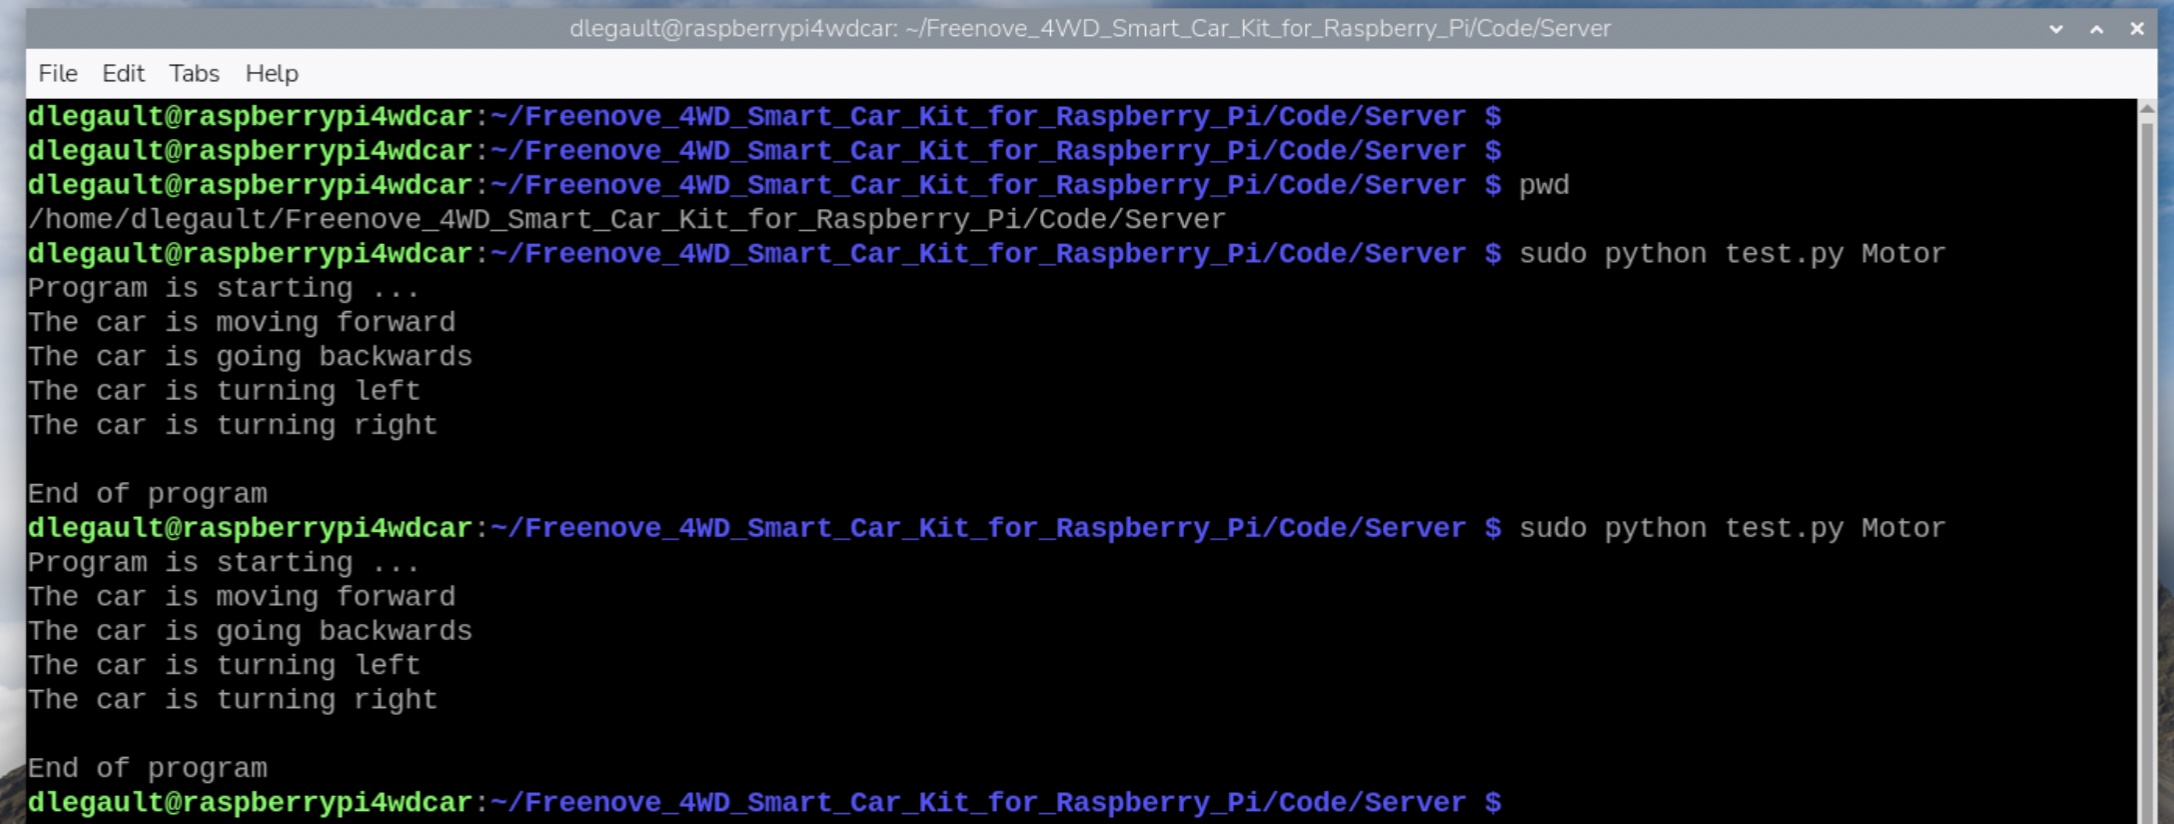Click the first 'End of program' output
The image size is (2174, 824).
(x=147, y=494)
